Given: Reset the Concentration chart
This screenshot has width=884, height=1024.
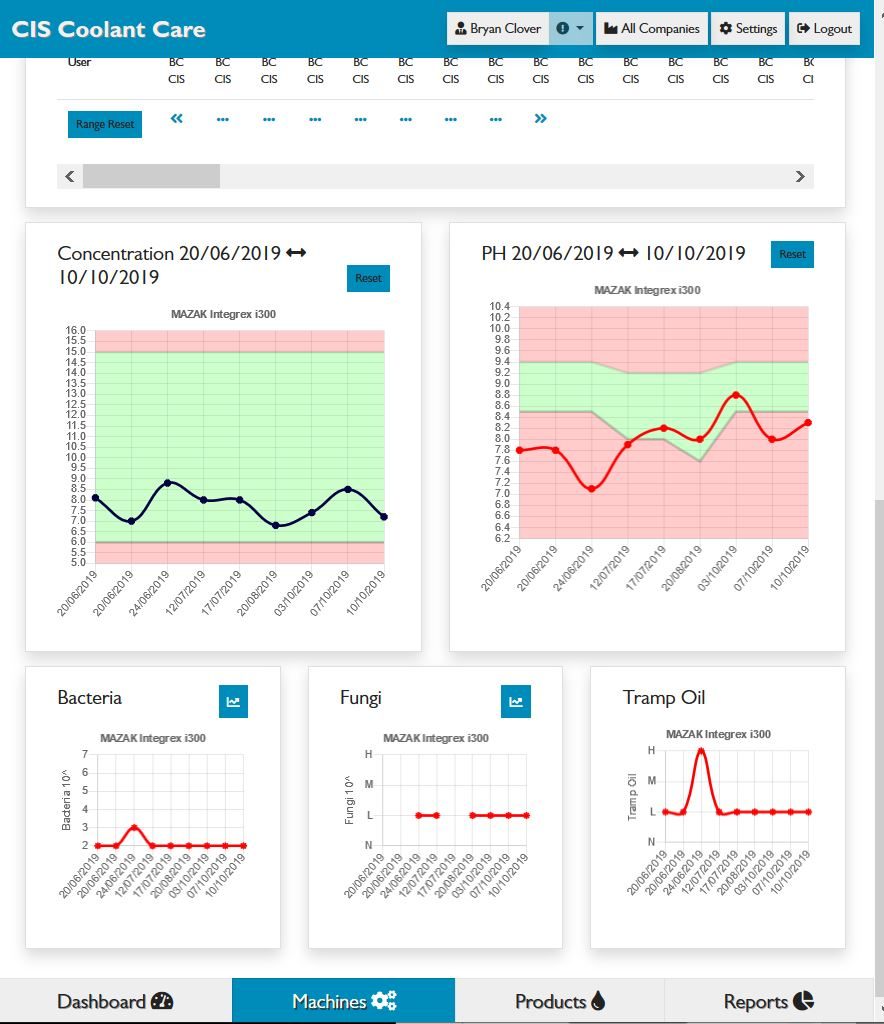Looking at the screenshot, I should 368,278.
